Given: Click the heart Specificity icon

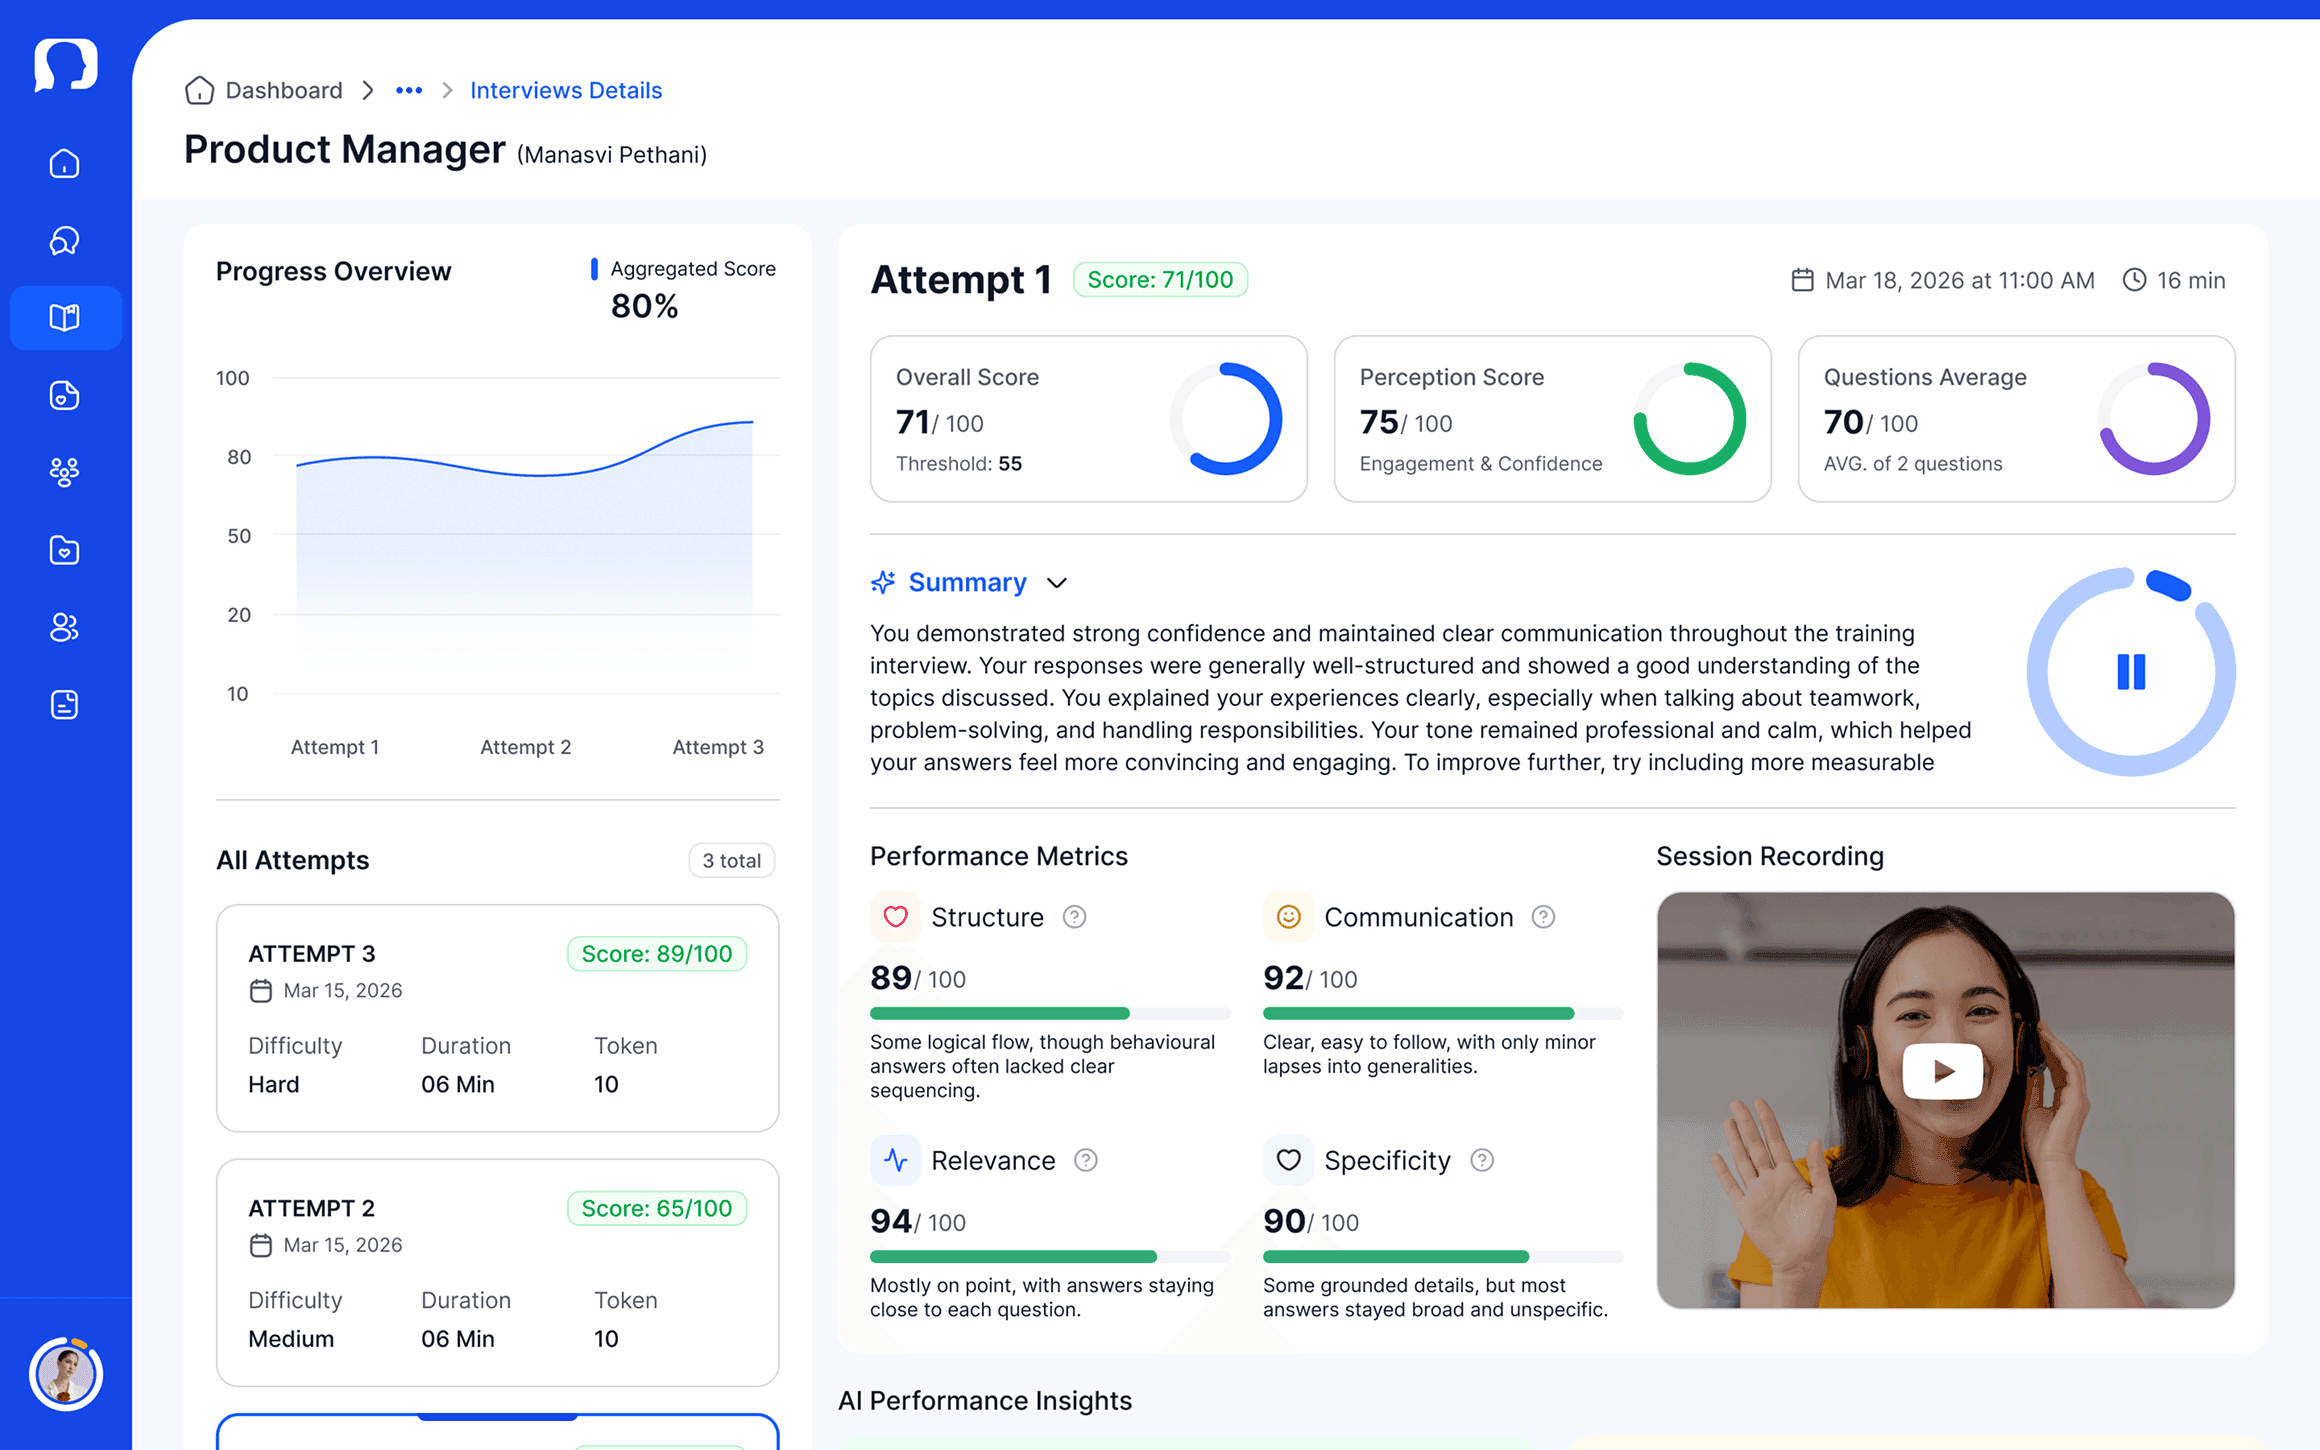Looking at the screenshot, I should [x=1288, y=1160].
